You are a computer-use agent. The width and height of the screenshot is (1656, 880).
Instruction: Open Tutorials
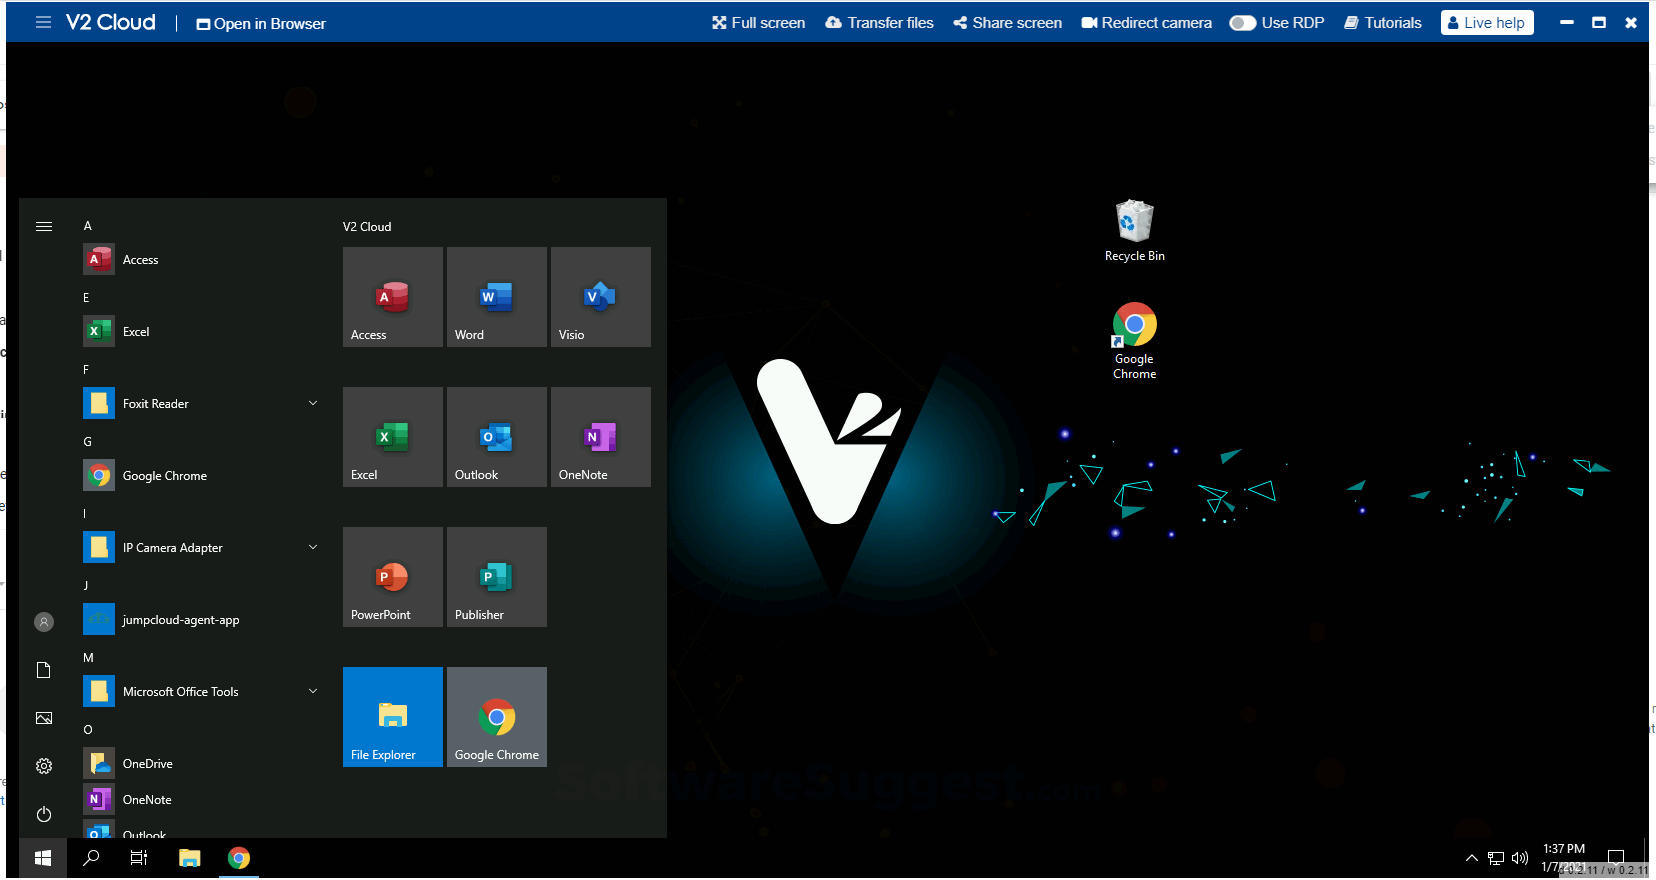(1382, 23)
